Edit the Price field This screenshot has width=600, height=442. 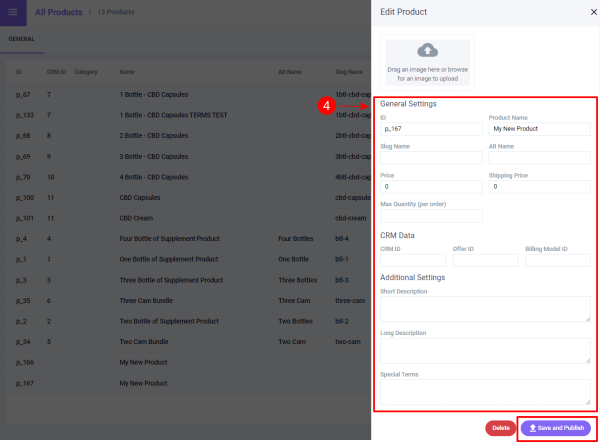click(431, 186)
